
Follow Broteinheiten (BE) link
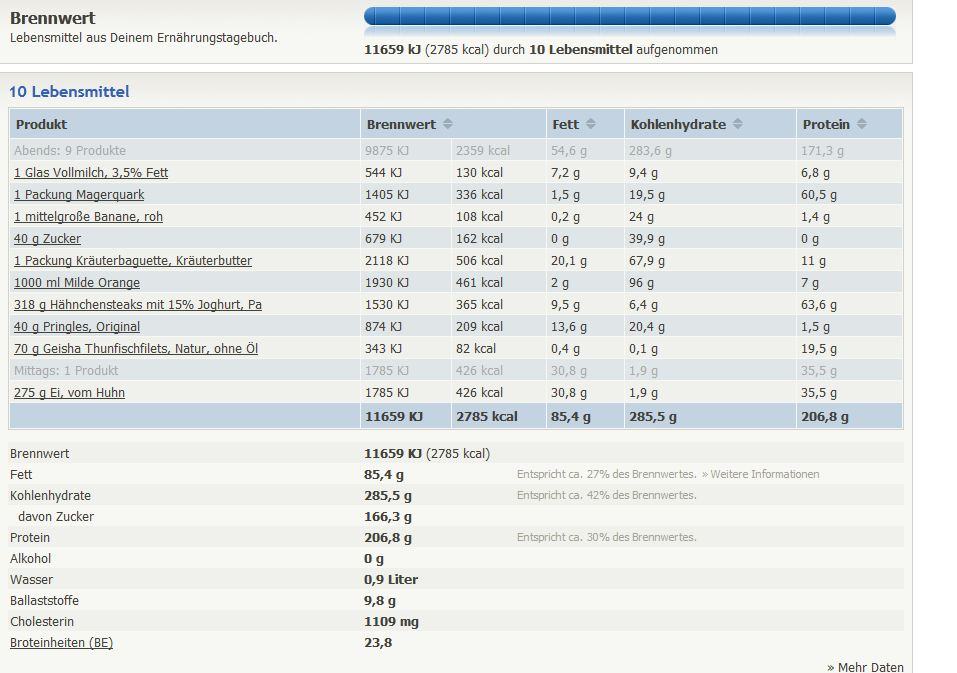(62, 642)
